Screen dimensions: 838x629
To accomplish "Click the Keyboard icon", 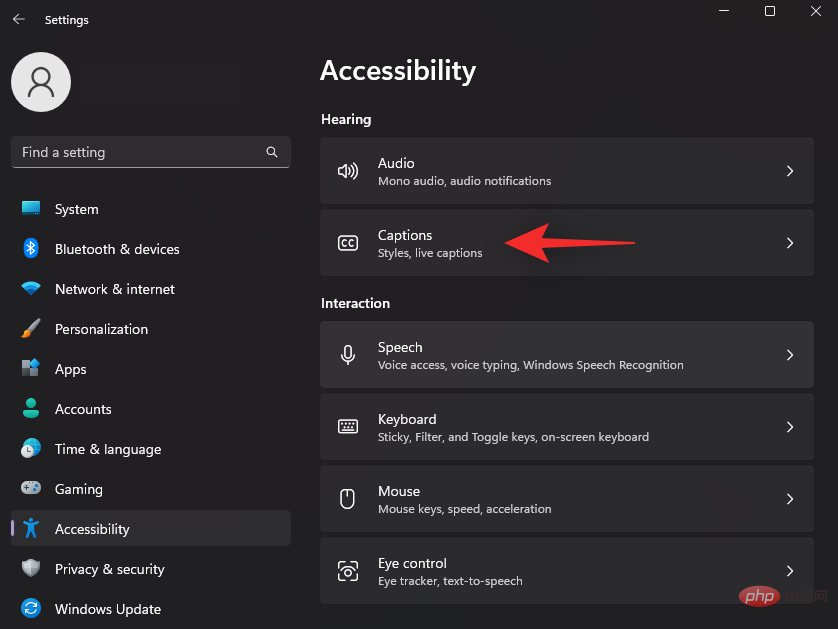I will 348,426.
